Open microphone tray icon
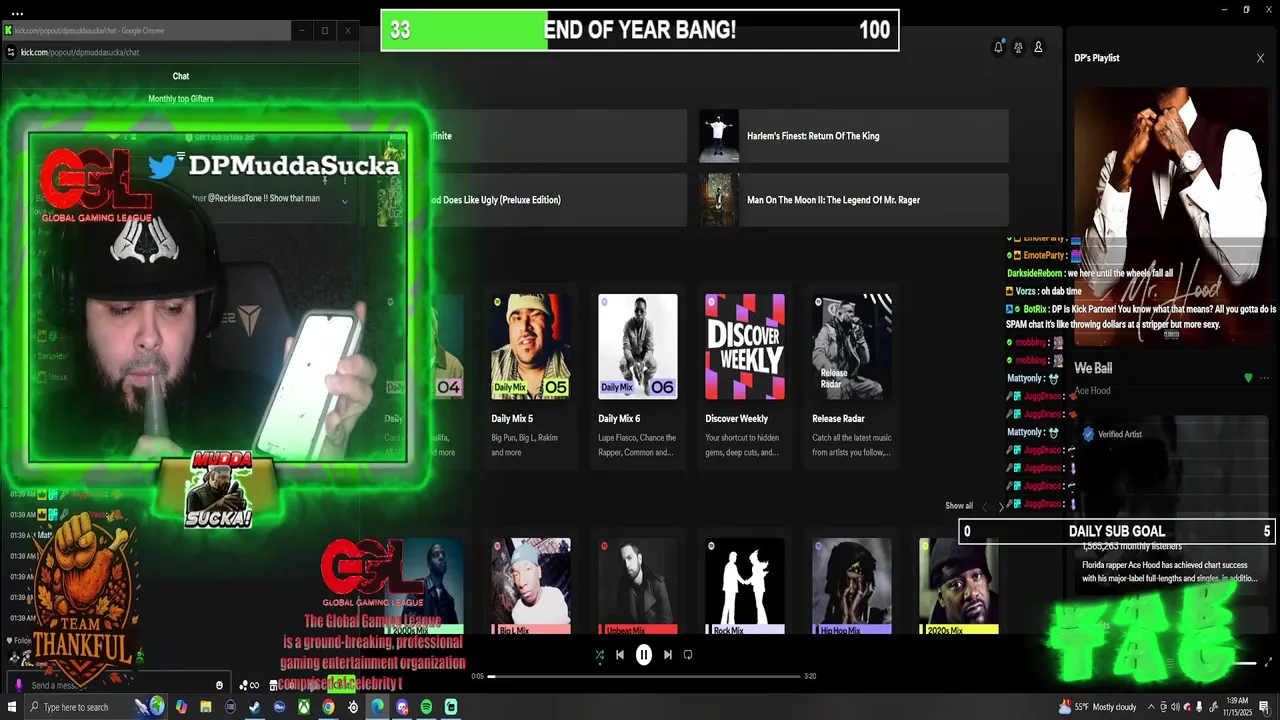Screen dimensions: 1280x720 click(x=1199, y=707)
